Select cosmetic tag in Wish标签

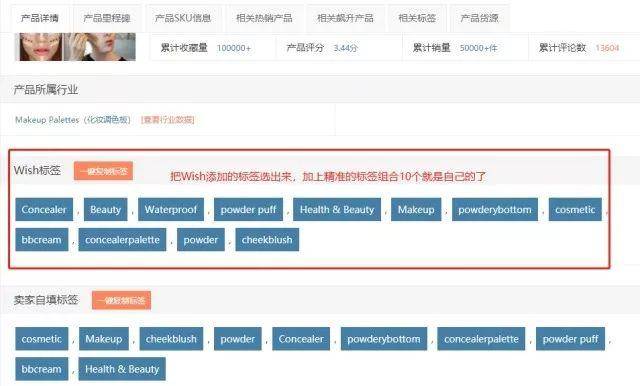[575, 209]
